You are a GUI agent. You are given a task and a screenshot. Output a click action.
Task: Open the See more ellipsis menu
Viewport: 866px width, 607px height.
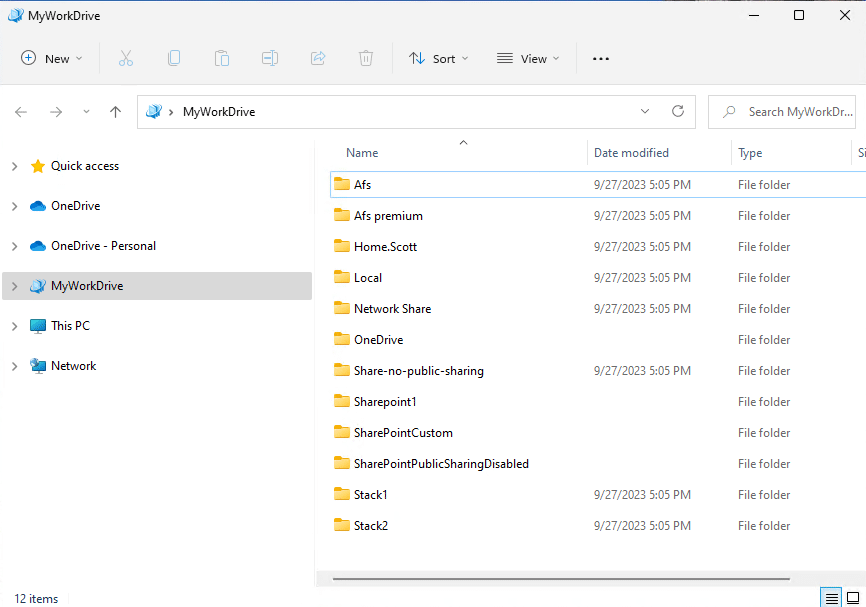[x=601, y=59]
